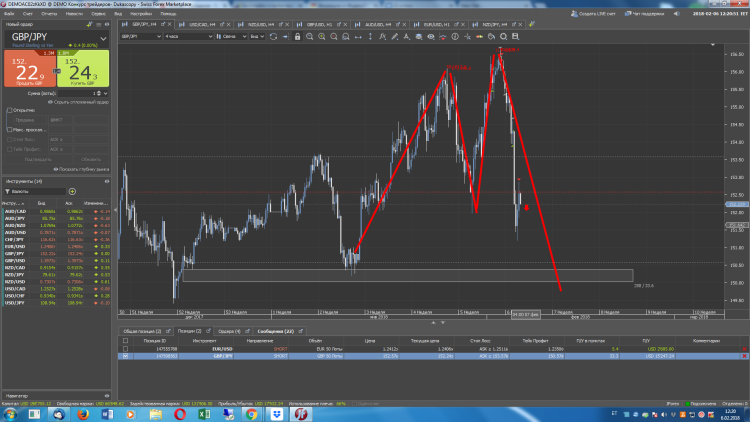
Task: Click the hide pending order link
Action: coord(78,102)
